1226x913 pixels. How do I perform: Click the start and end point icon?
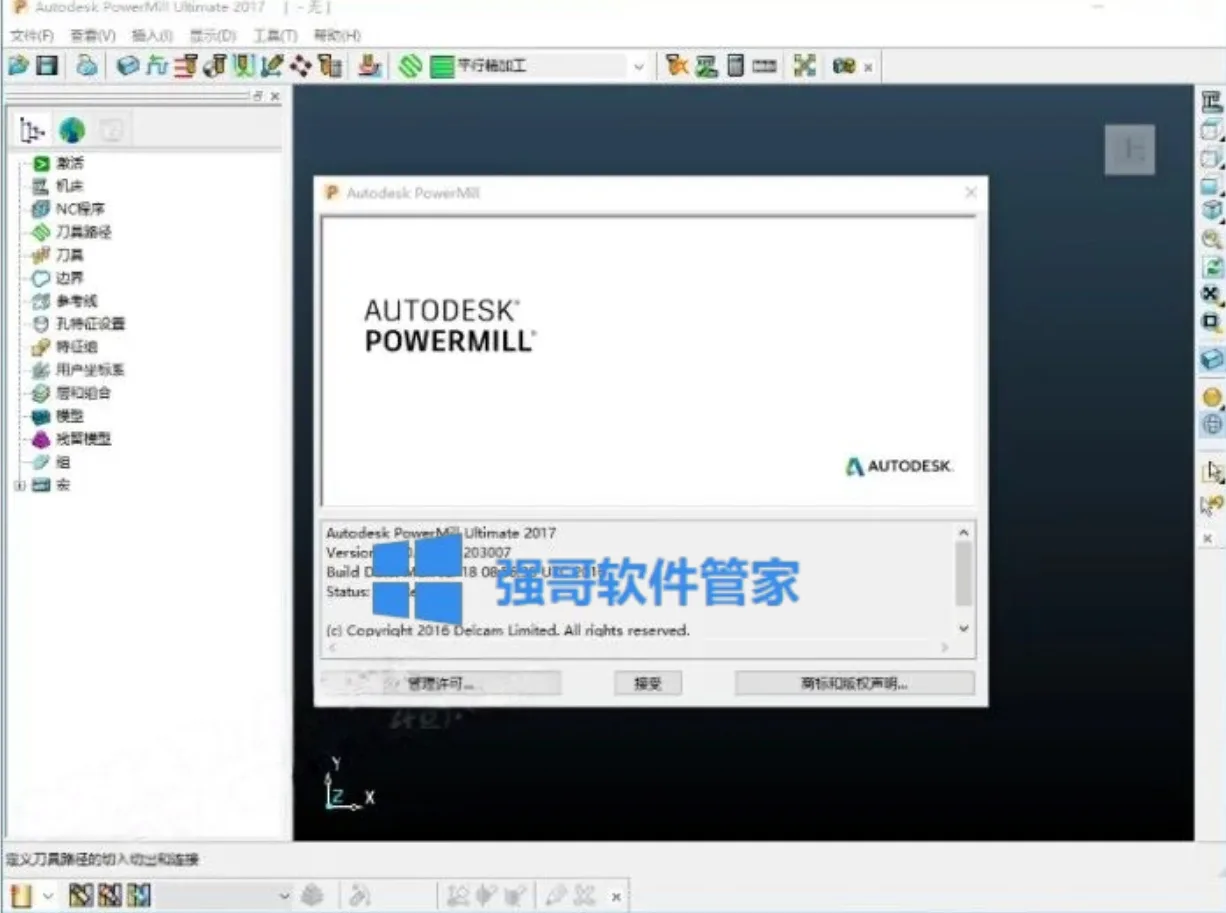pyautogui.click(x=214, y=66)
